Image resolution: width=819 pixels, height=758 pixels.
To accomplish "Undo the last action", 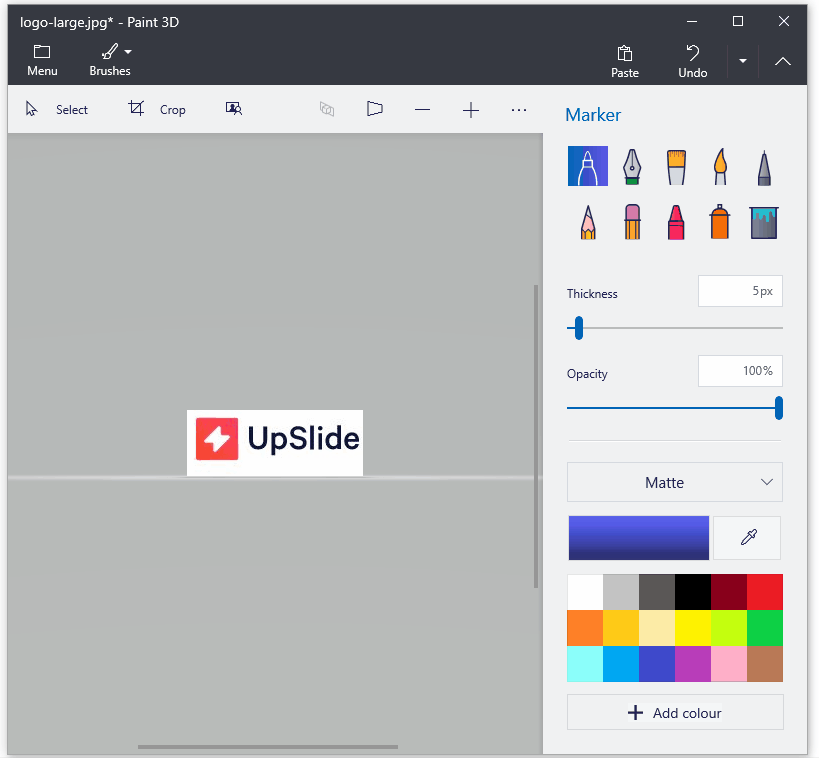I will 693,62.
